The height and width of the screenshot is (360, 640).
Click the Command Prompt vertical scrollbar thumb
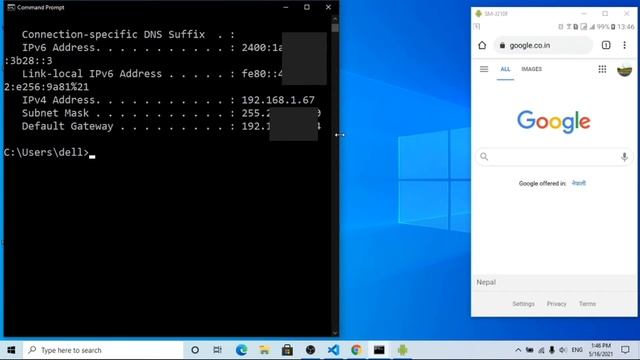335,28
